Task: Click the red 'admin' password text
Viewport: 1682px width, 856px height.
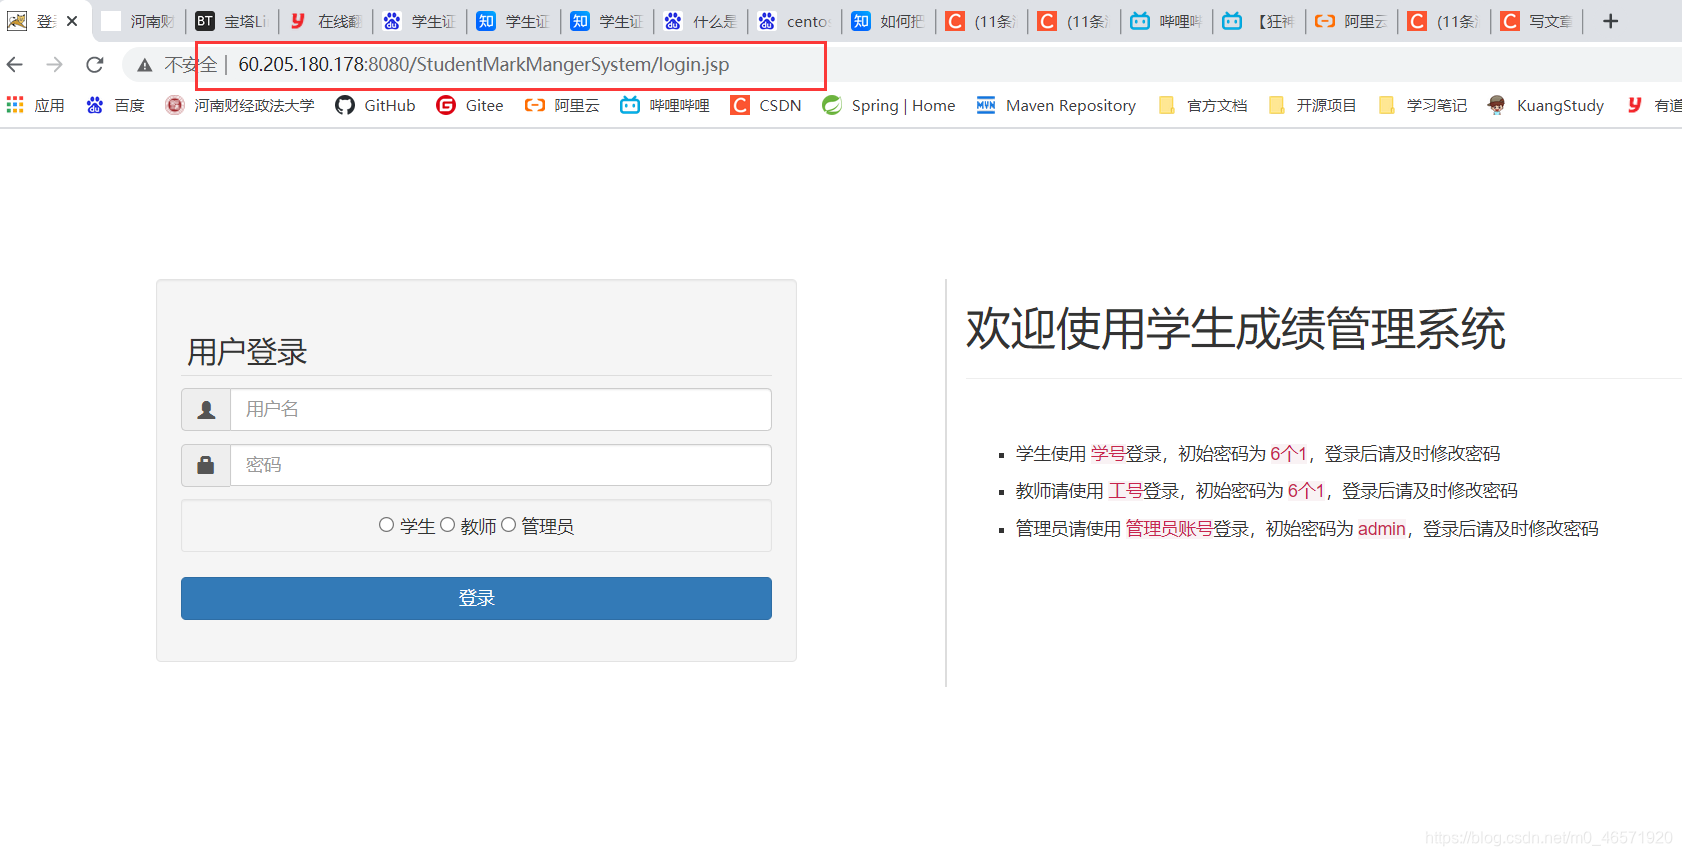Action: [x=1381, y=529]
